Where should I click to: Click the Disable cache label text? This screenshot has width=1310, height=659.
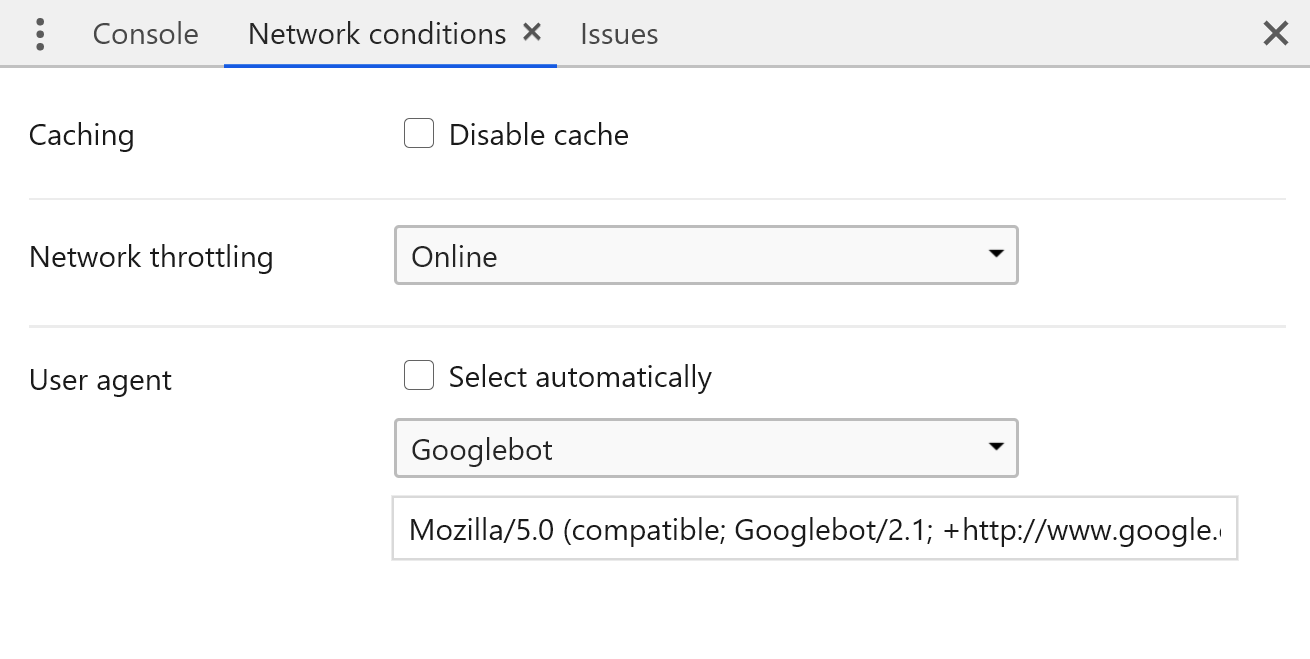click(538, 135)
